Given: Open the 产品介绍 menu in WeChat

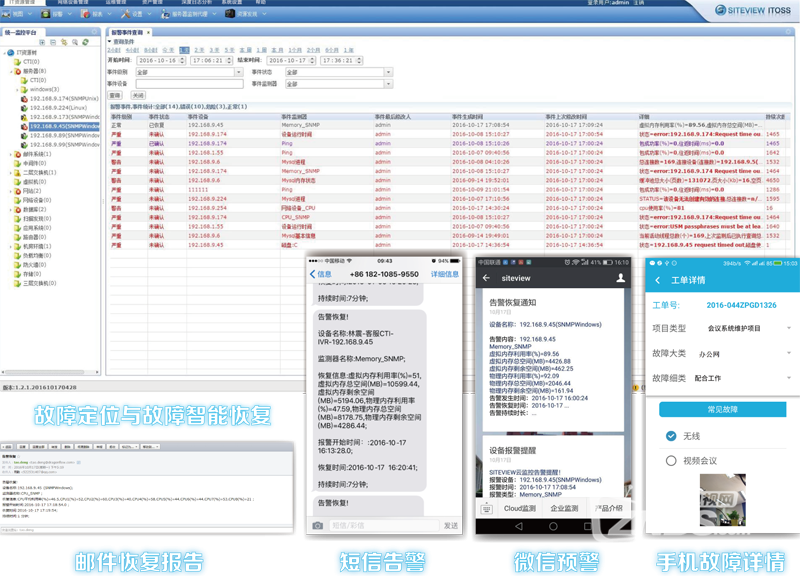Looking at the screenshot, I should (x=608, y=508).
